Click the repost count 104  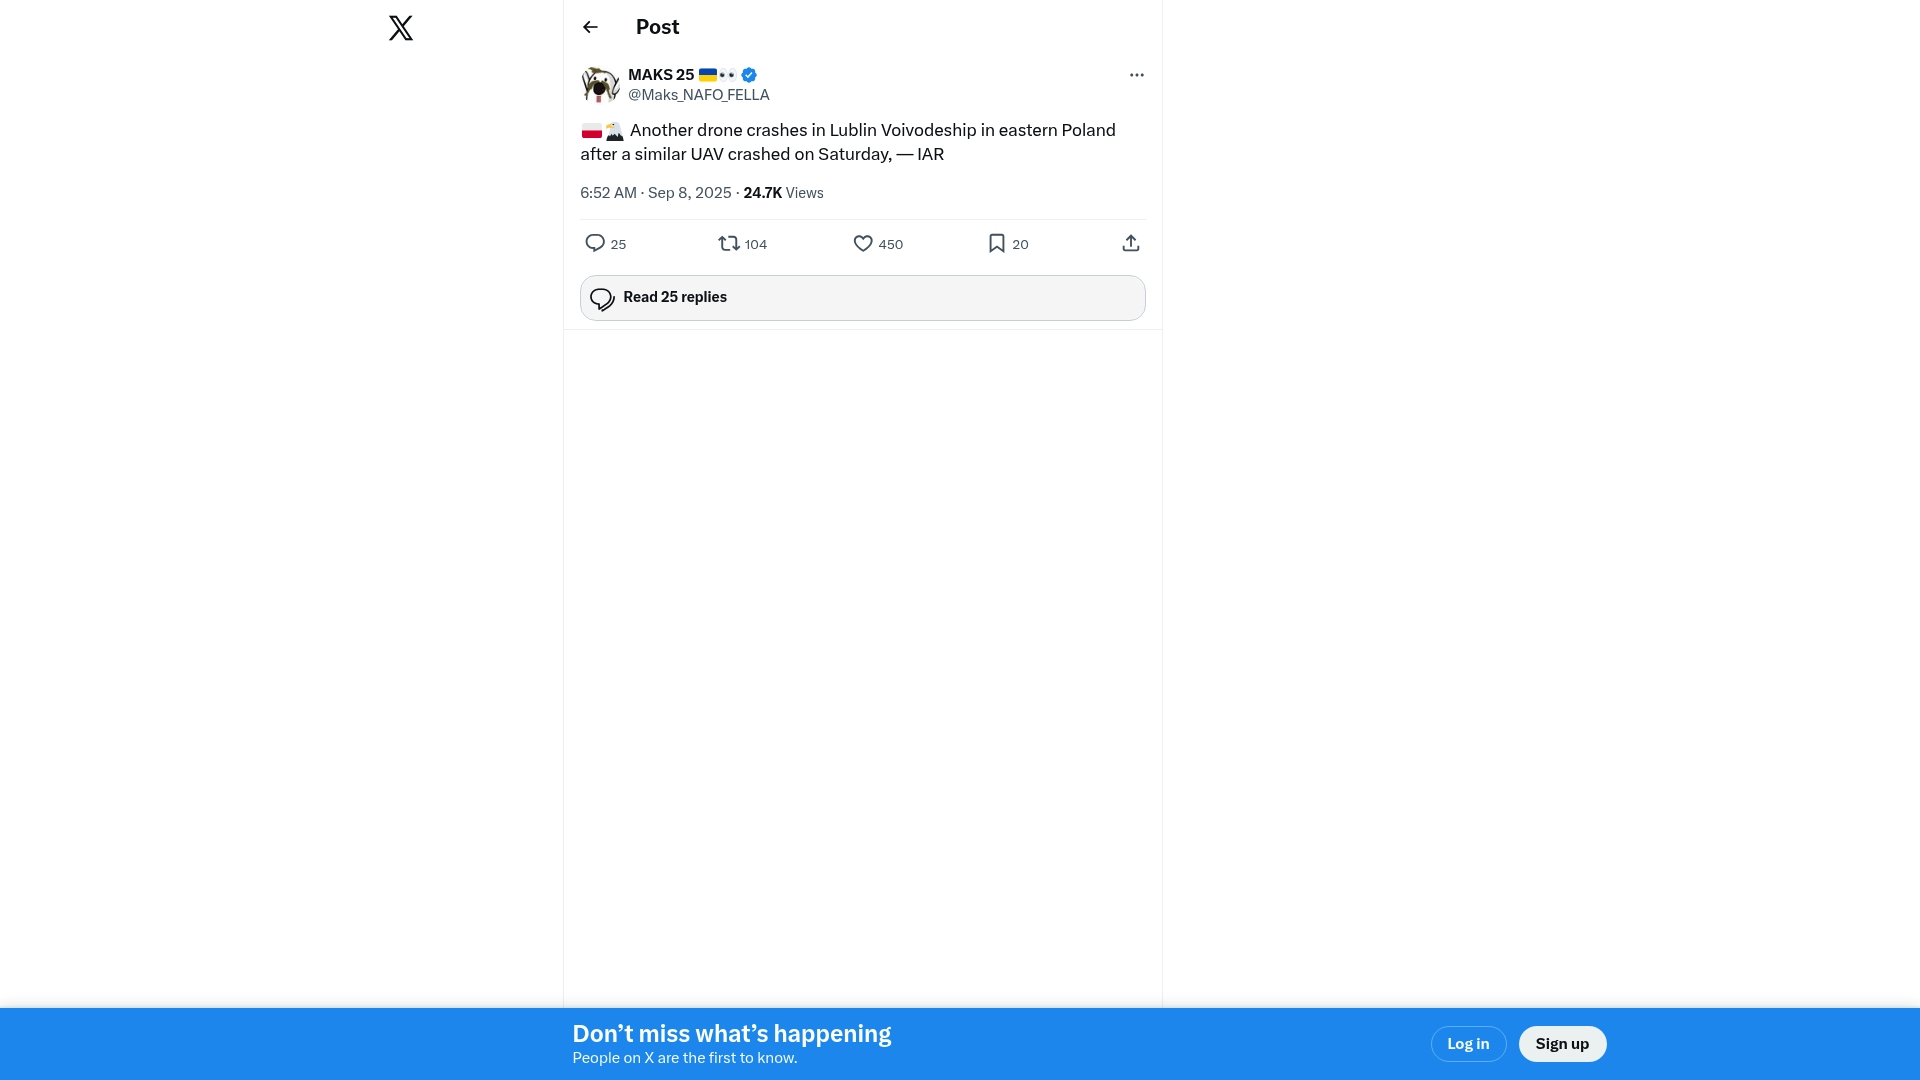[756, 244]
